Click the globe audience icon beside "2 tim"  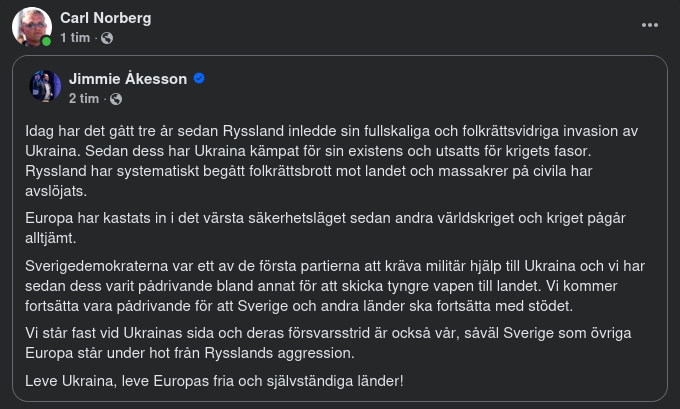116,98
